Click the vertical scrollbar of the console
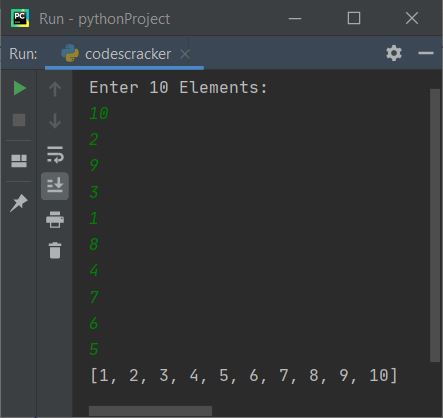The width and height of the screenshot is (443, 418). (x=435, y=225)
